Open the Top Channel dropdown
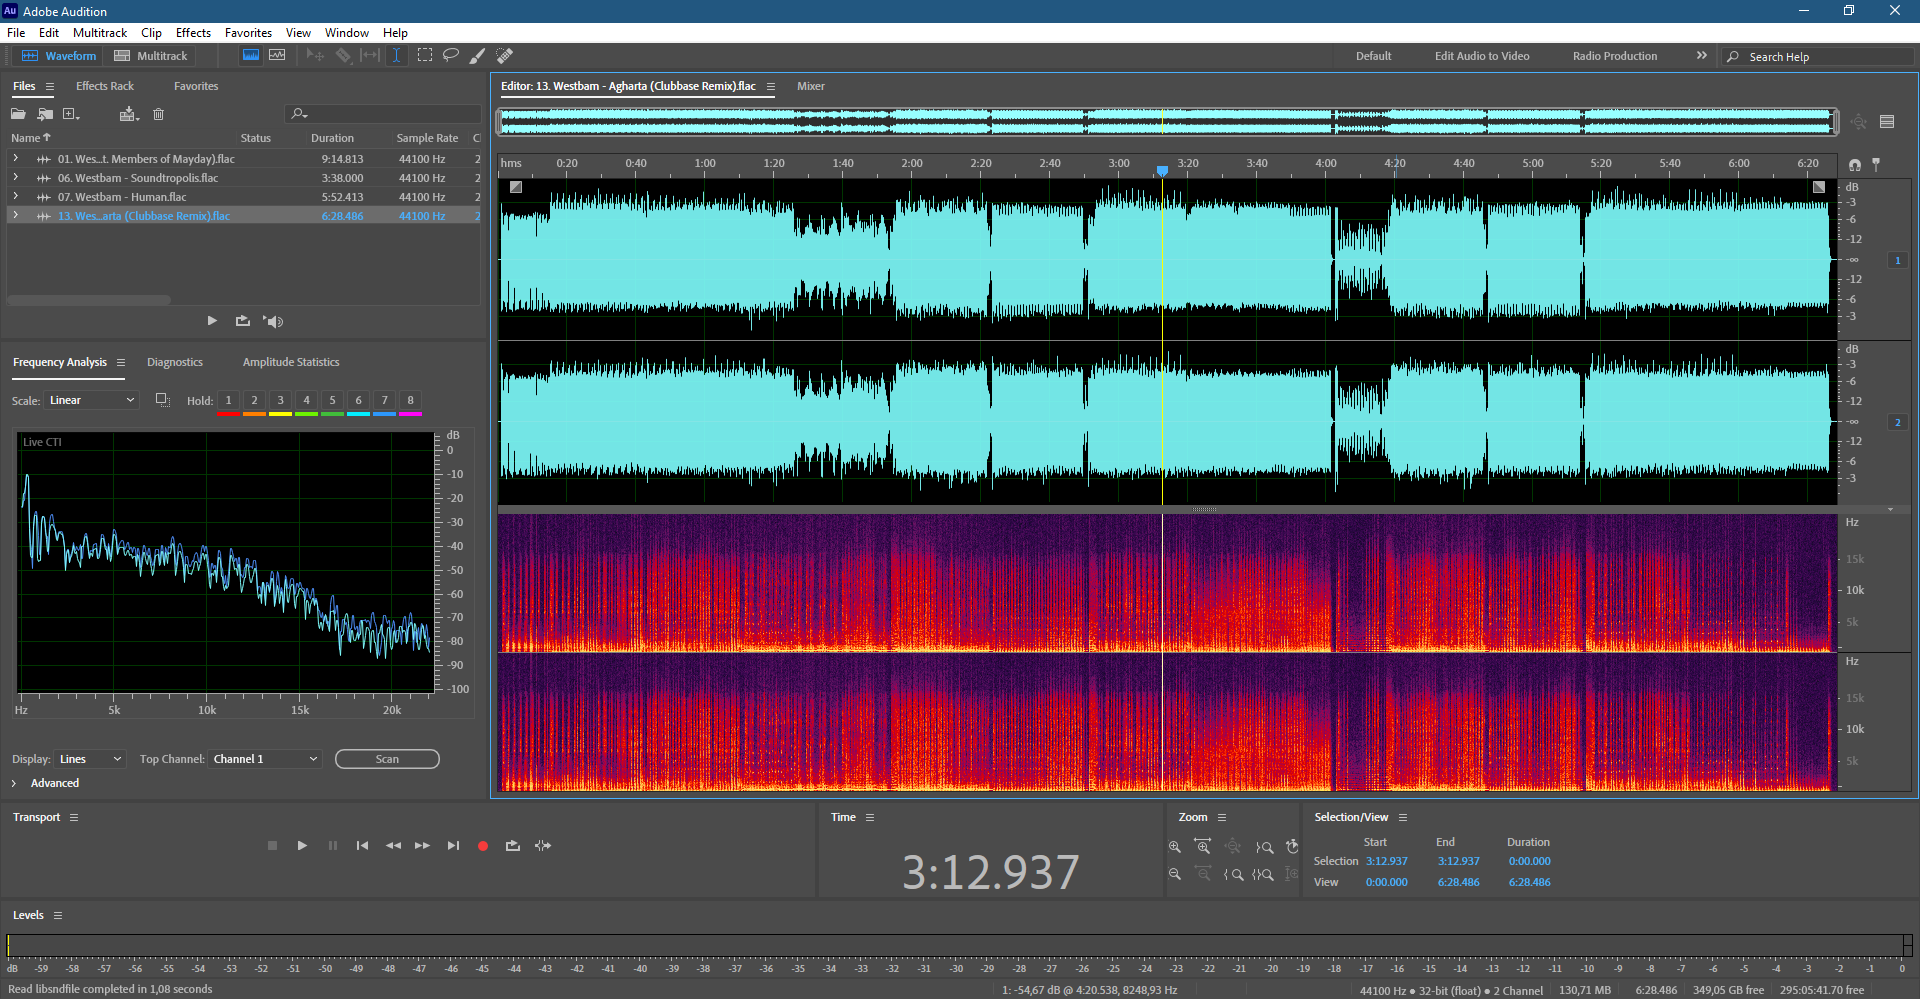Screen dimensions: 1920x999 [x=265, y=759]
